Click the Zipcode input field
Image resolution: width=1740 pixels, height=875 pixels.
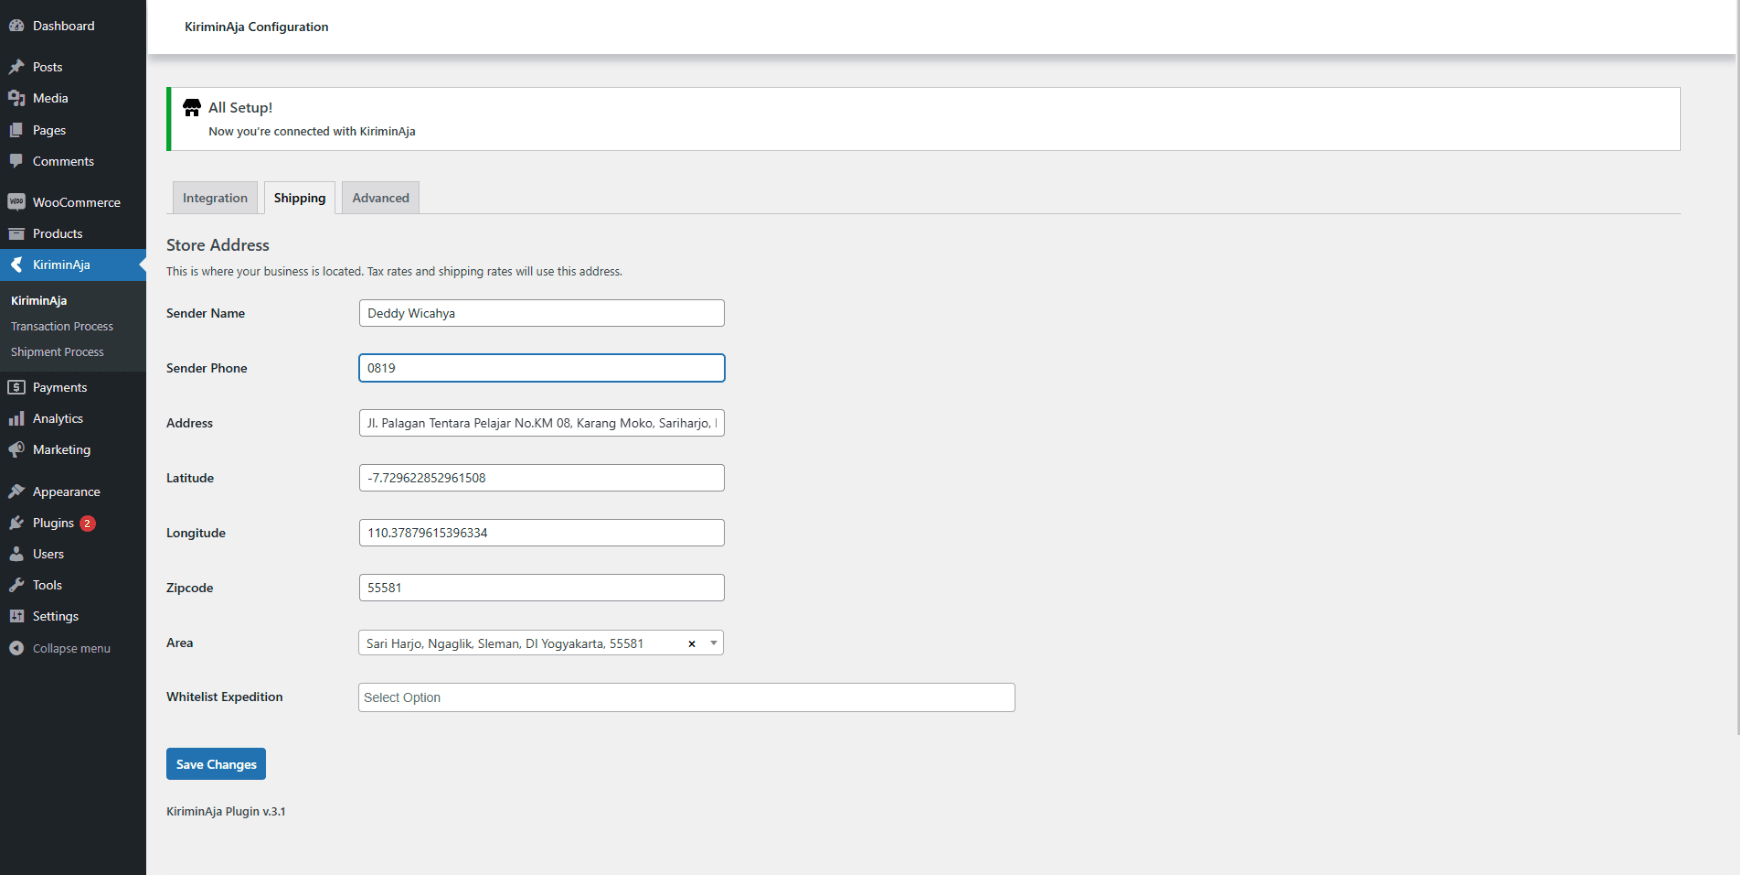[x=541, y=588]
